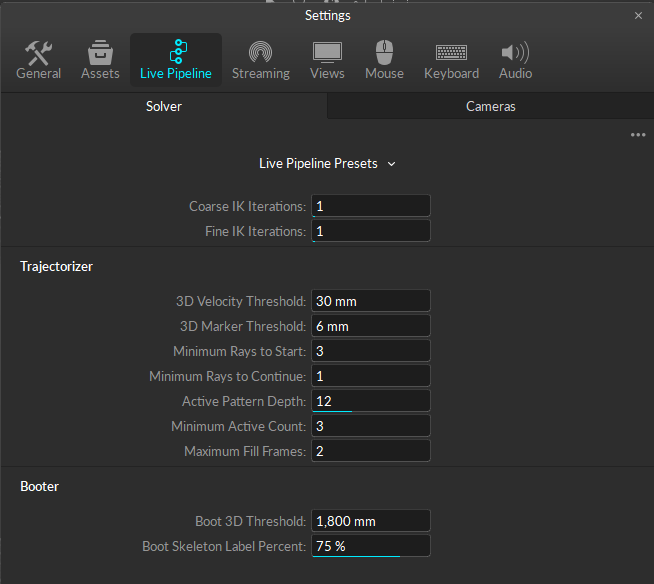Click the Fine IK Iterations field
654x584 pixels.
point(370,231)
